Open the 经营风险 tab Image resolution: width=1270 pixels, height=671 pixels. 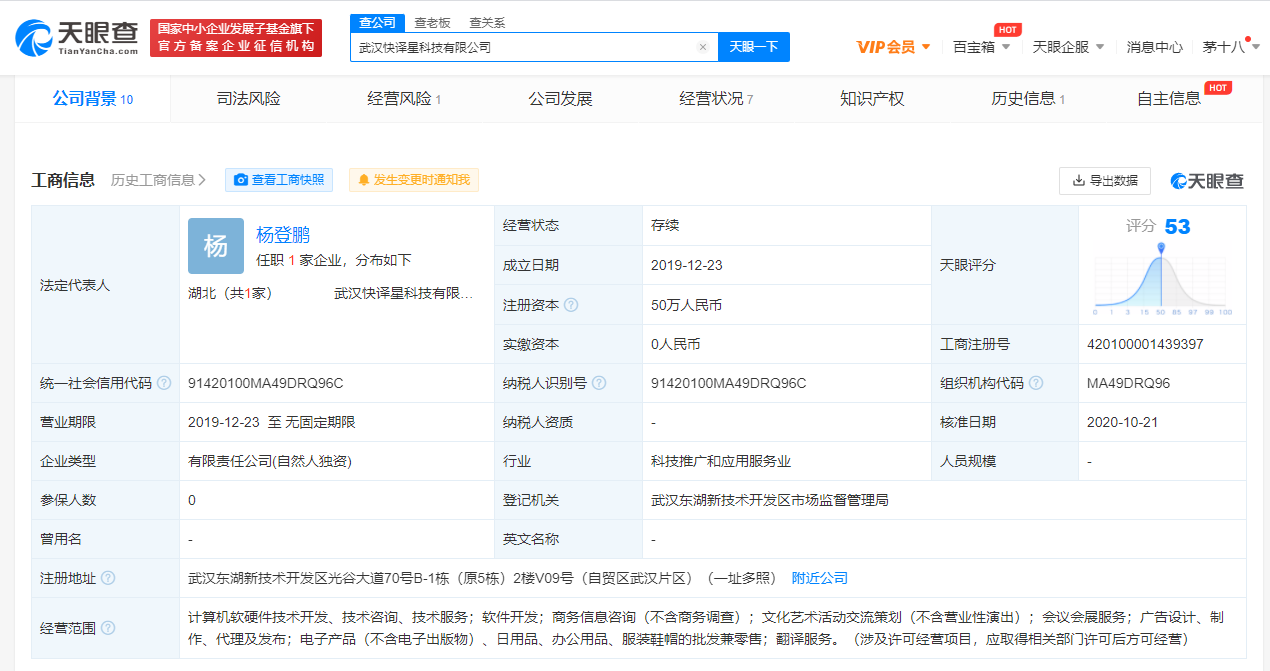click(404, 98)
